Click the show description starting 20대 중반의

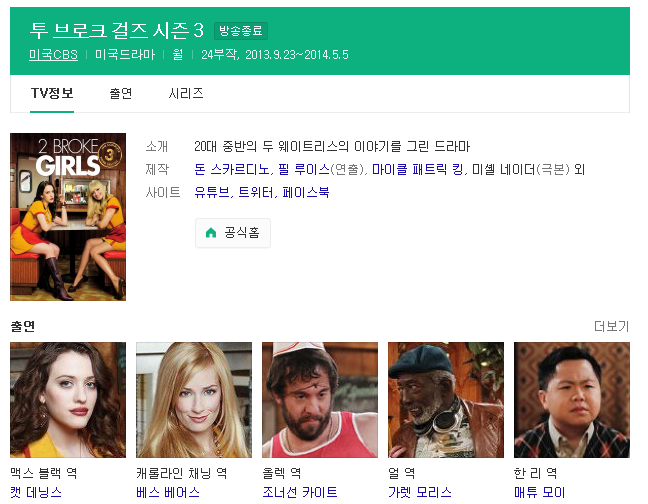click(332, 146)
